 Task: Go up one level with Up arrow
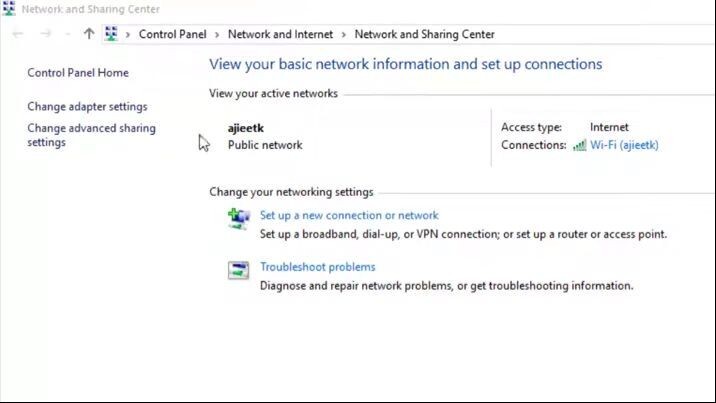(89, 34)
